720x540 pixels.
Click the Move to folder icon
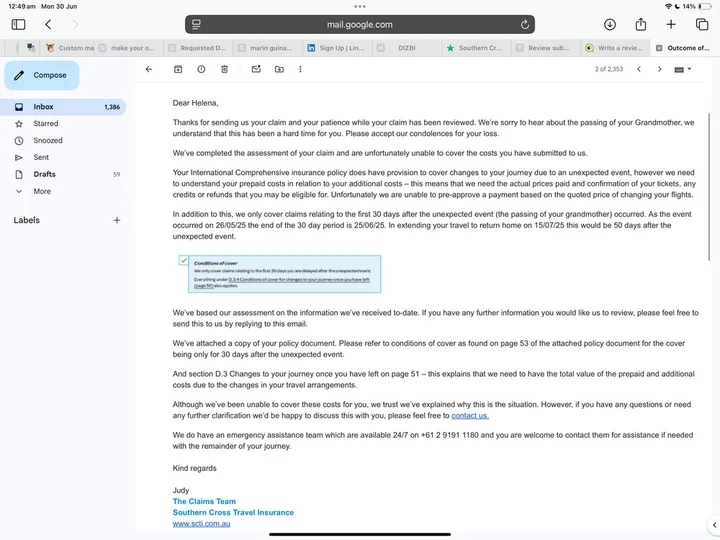[x=279, y=69]
